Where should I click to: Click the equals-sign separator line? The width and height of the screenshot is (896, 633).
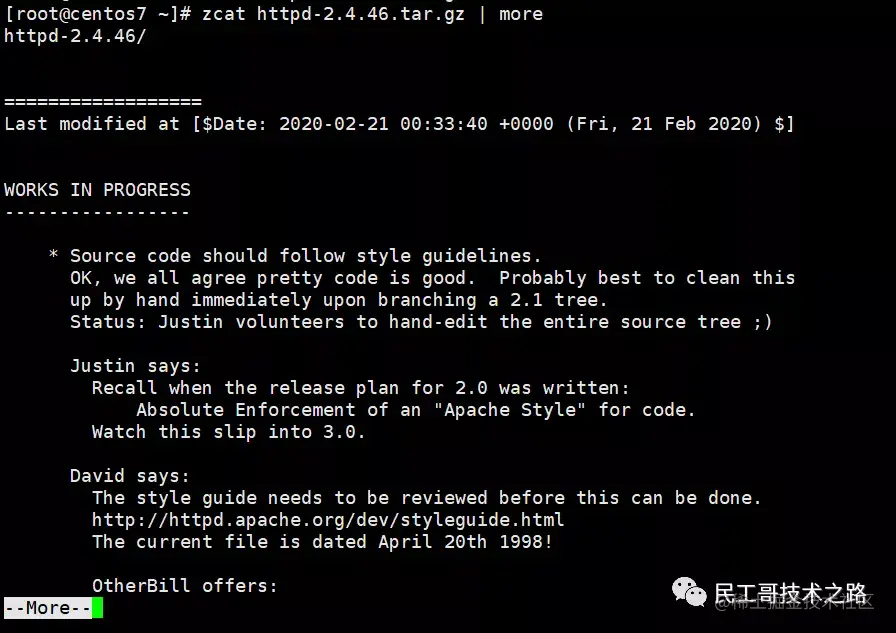tap(103, 102)
